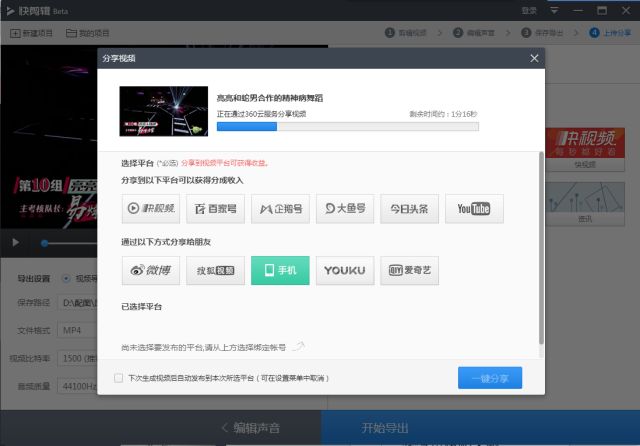Select the 视频 export radio button

pyautogui.click(x=66, y=278)
